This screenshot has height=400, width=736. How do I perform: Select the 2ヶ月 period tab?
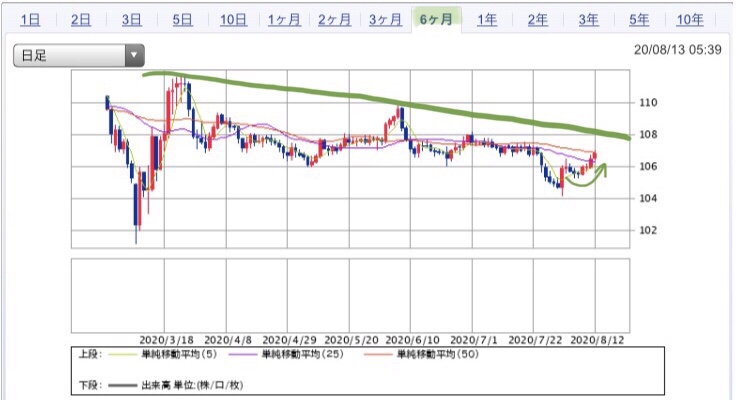pos(334,20)
